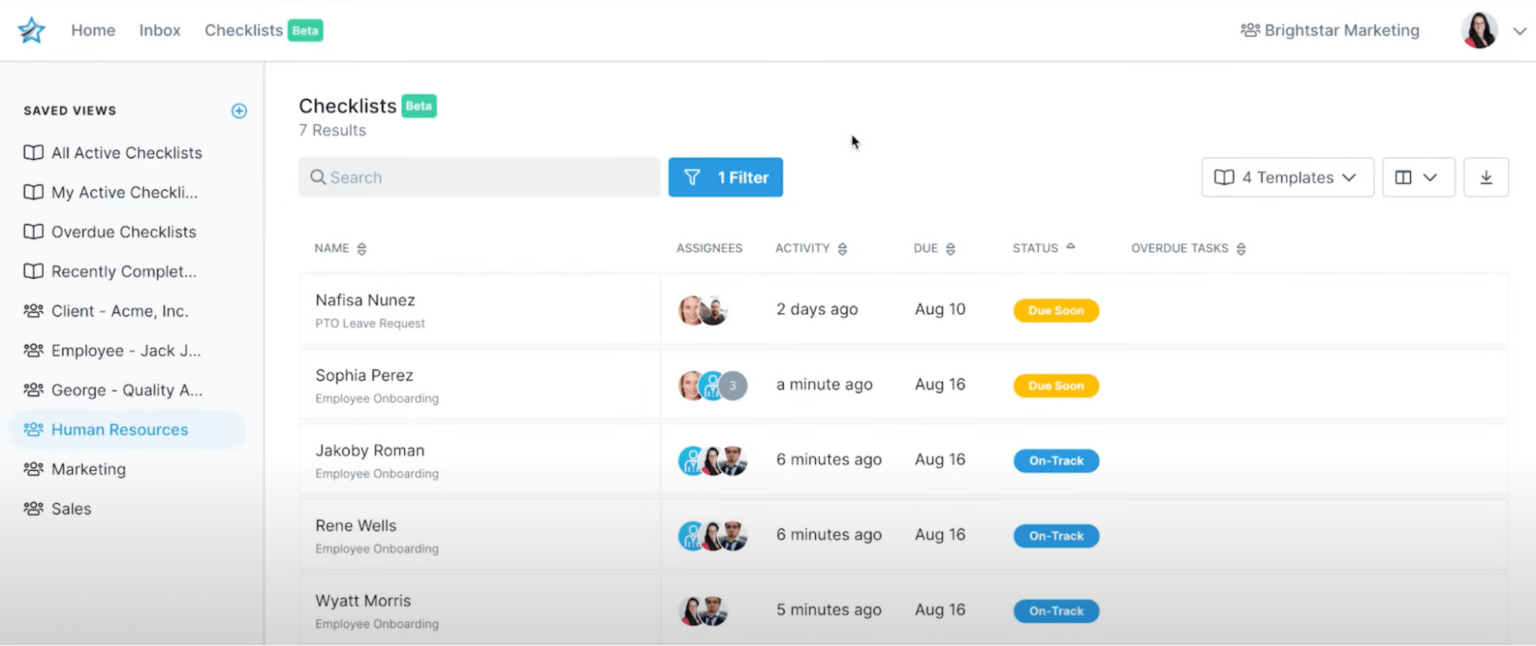Image resolution: width=1536 pixels, height=646 pixels.
Task: Open the Marketing saved view
Action: pos(88,468)
